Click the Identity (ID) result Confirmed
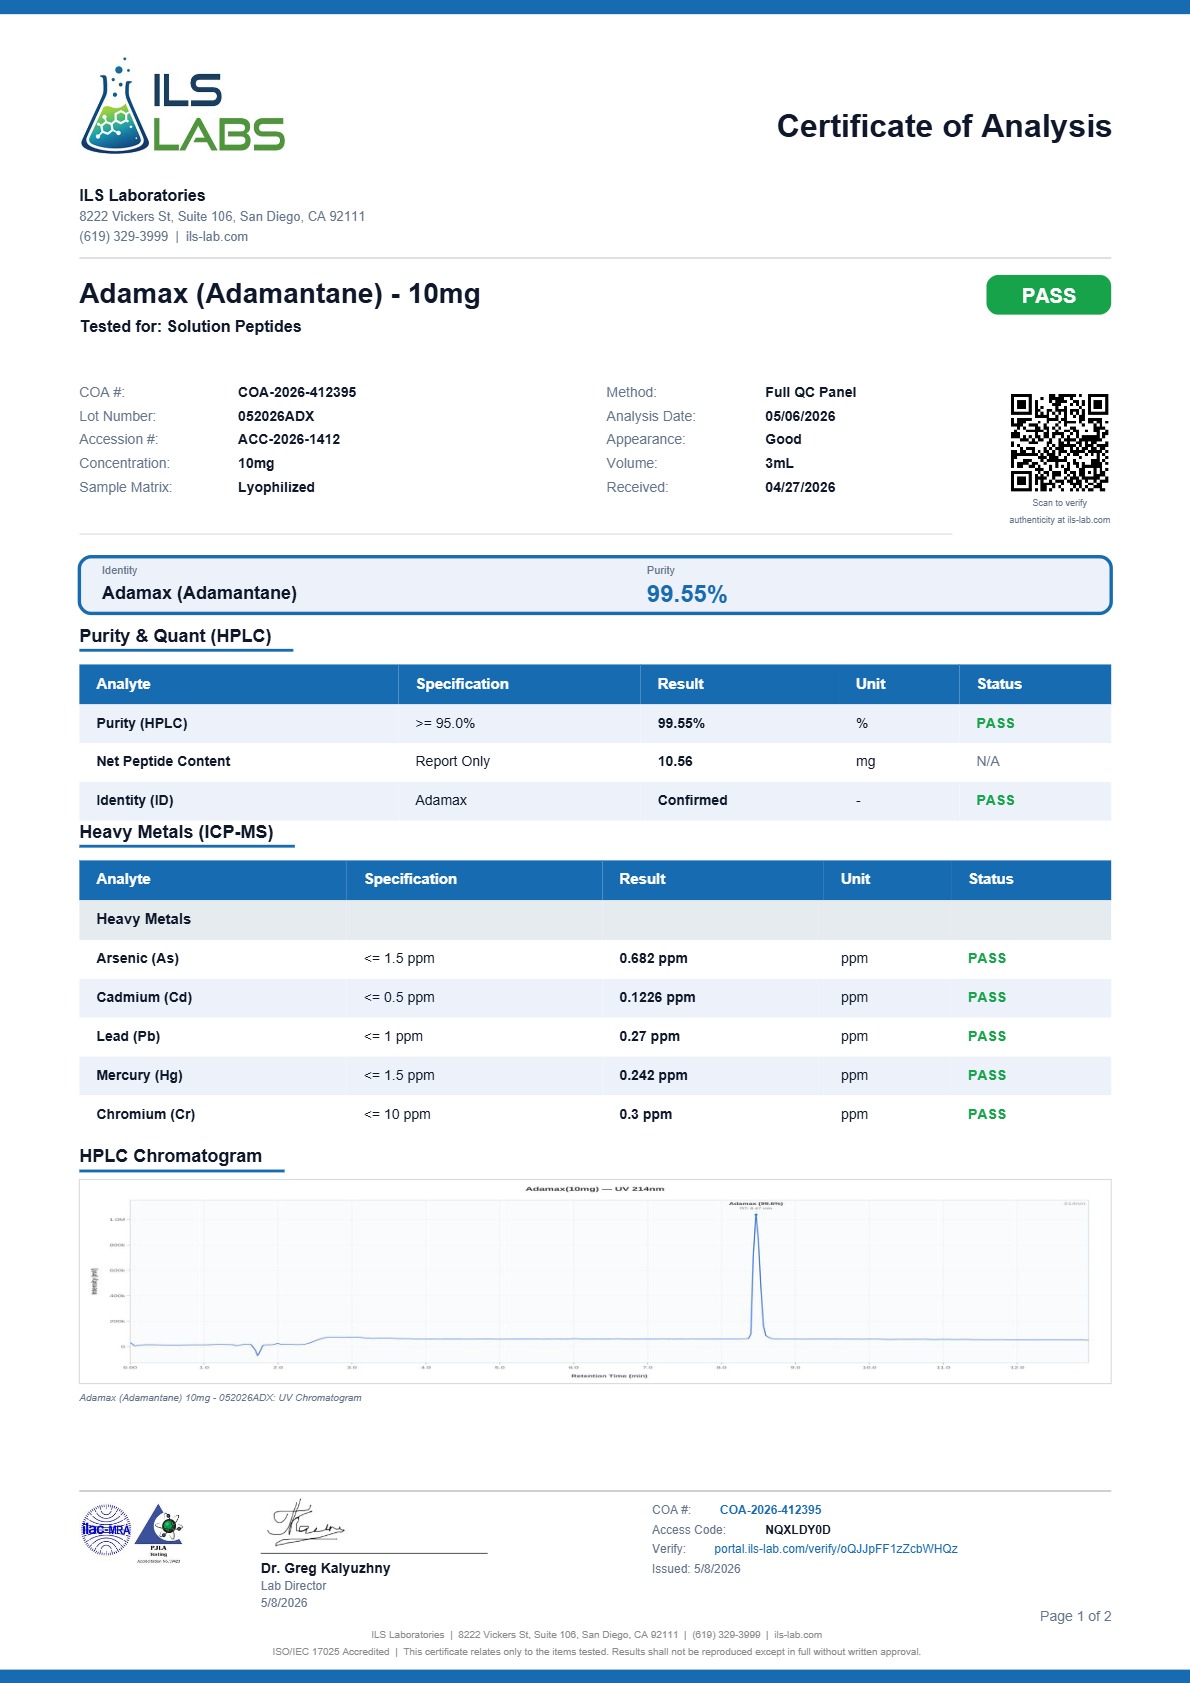1190x1683 pixels. click(692, 800)
